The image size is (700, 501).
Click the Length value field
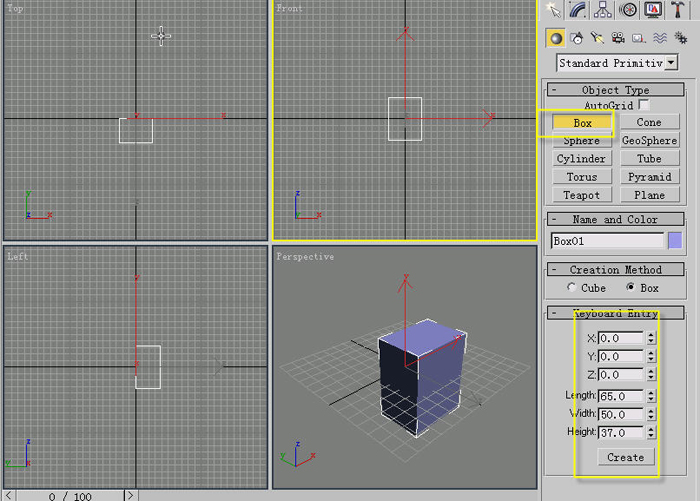621,396
